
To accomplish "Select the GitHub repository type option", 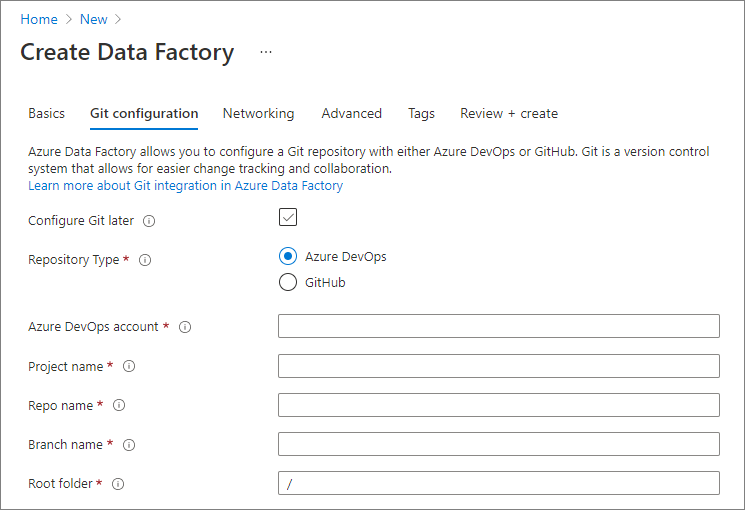I will 288,283.
